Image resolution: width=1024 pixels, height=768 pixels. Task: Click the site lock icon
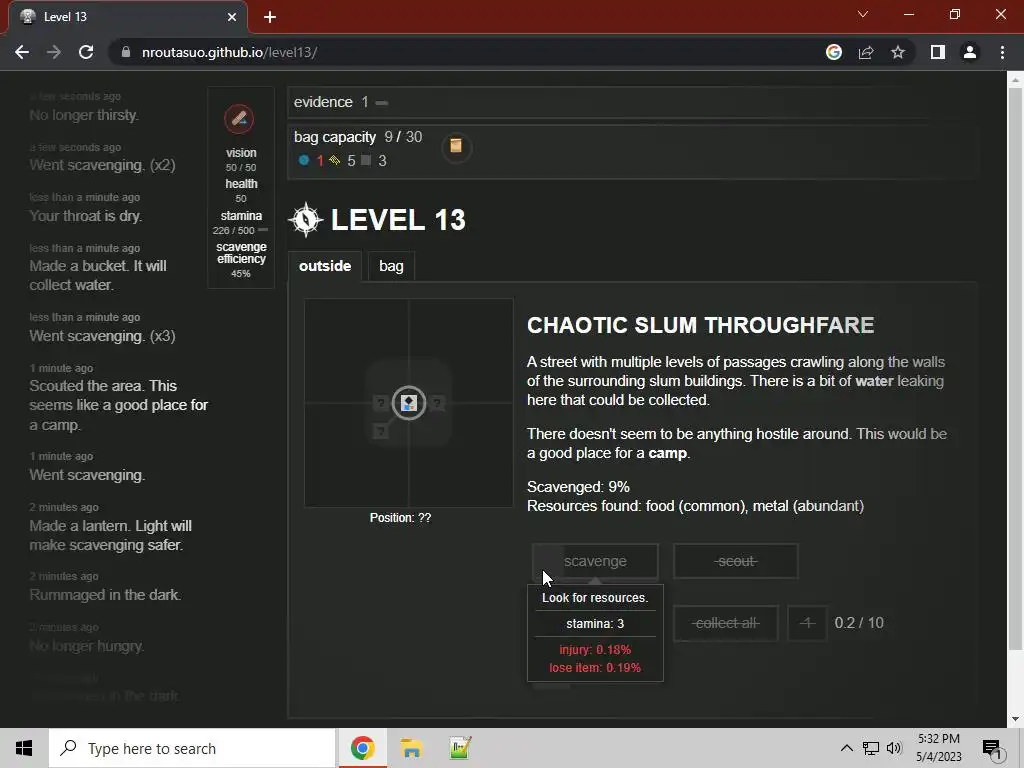pyautogui.click(x=126, y=52)
